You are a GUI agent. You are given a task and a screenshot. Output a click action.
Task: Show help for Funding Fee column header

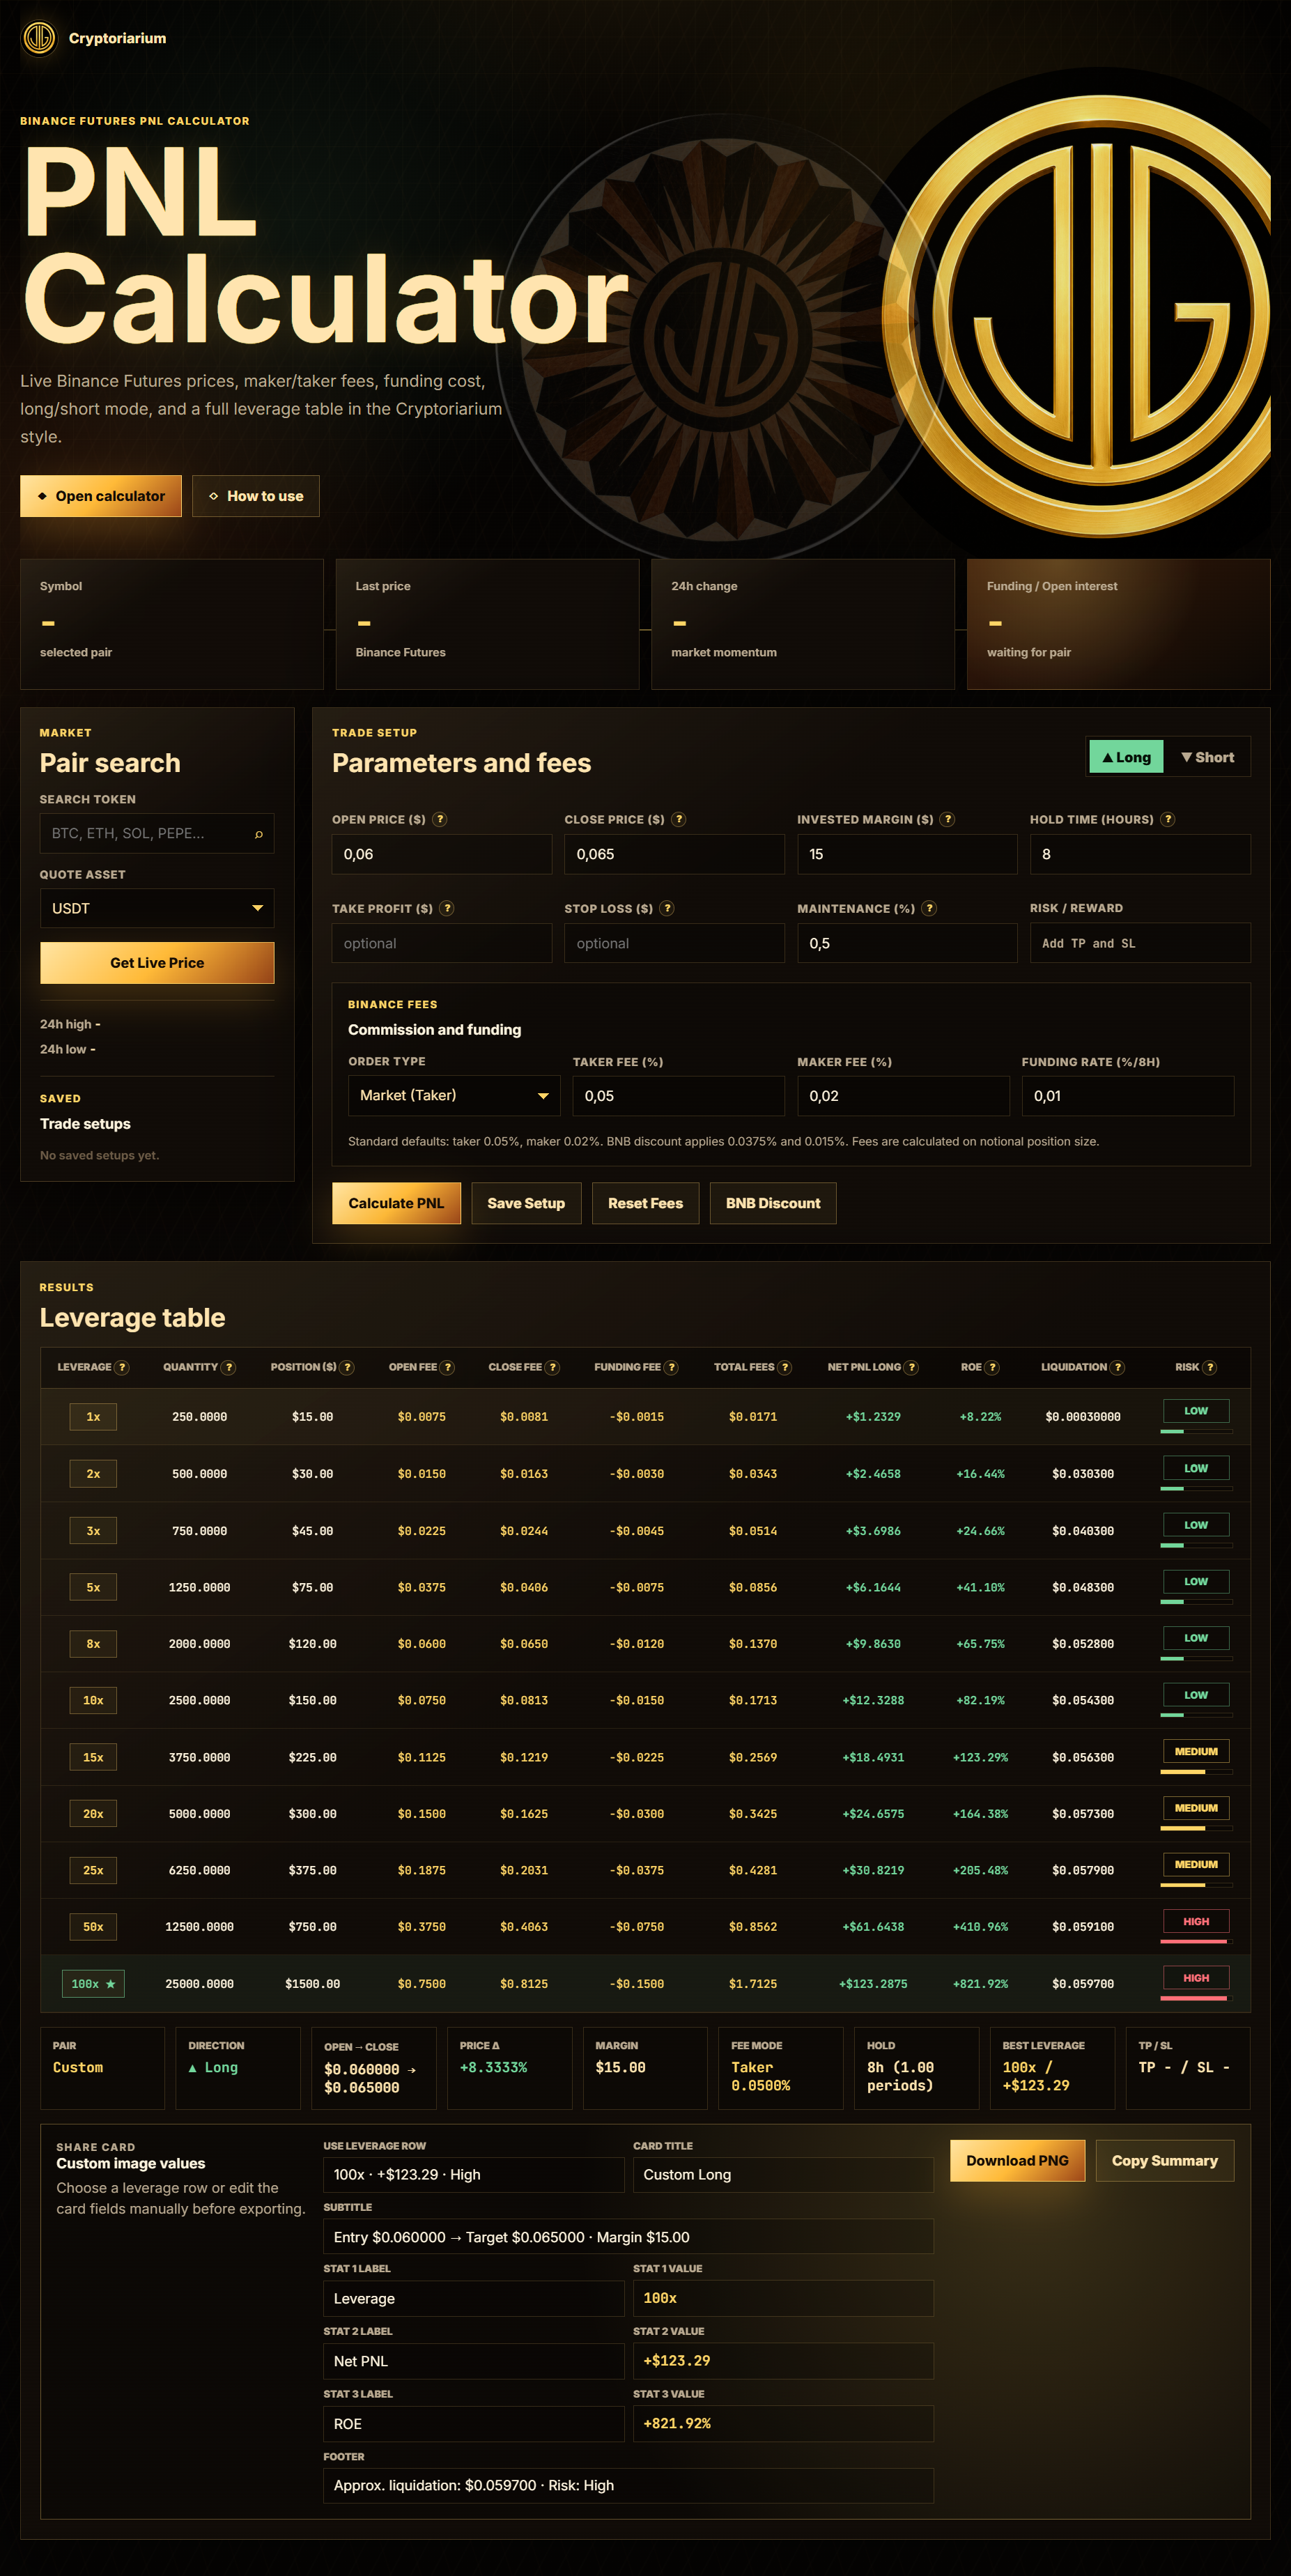tap(671, 1367)
